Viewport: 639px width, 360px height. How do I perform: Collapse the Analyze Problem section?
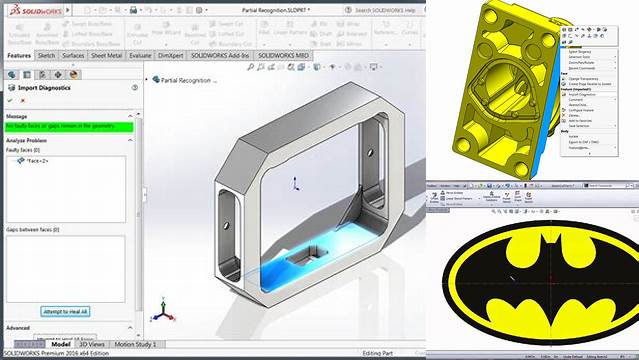point(130,140)
